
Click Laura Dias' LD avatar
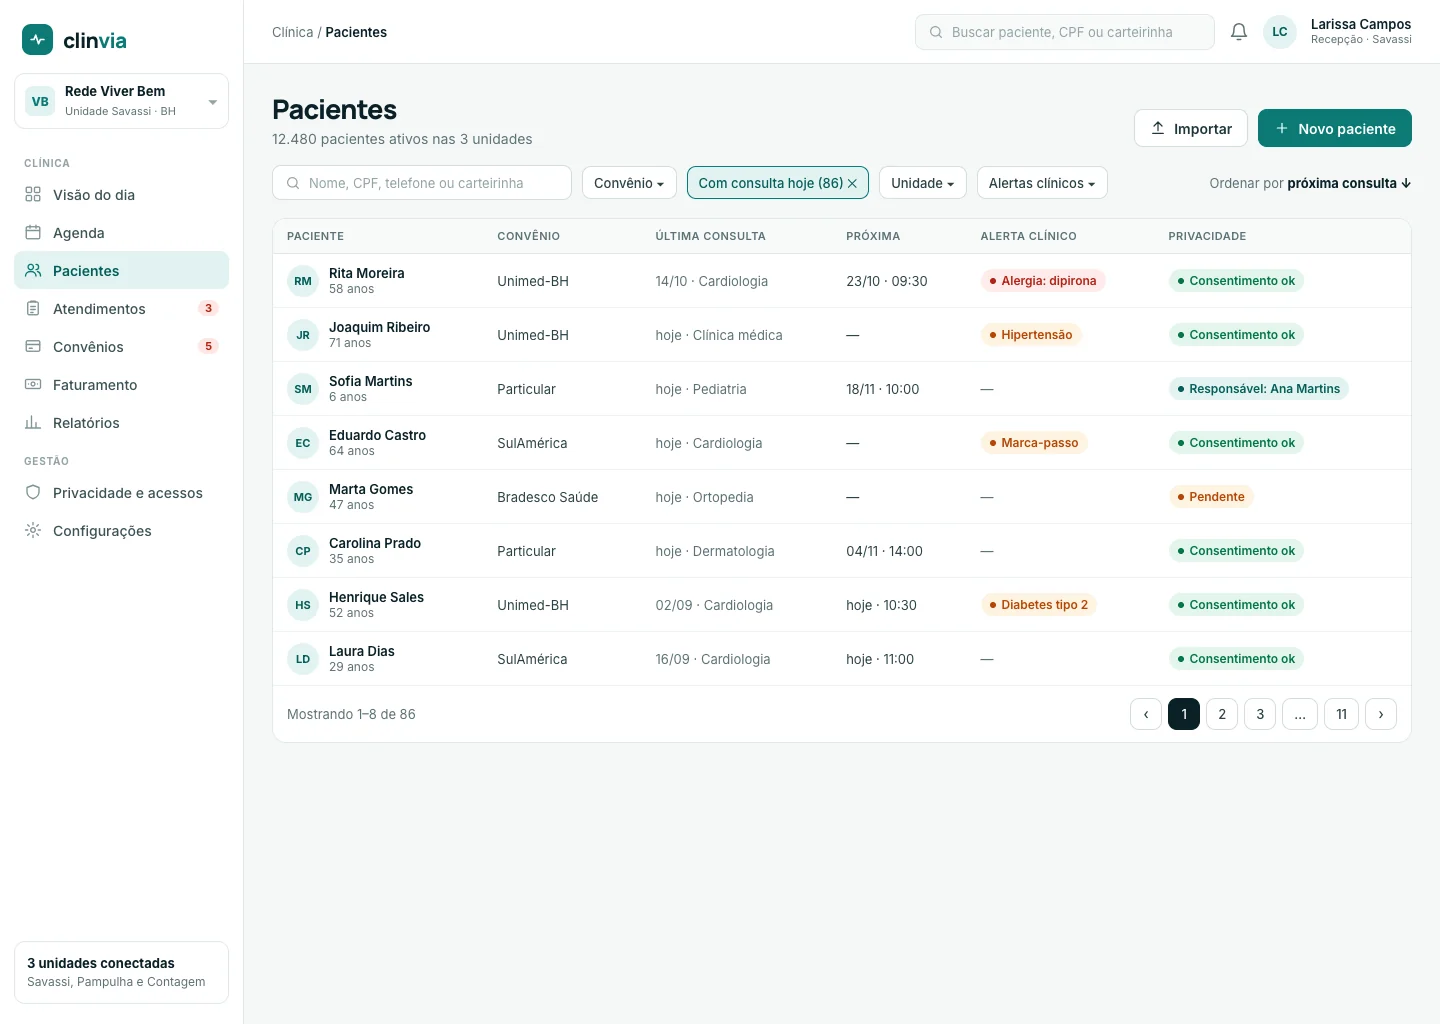[303, 659]
